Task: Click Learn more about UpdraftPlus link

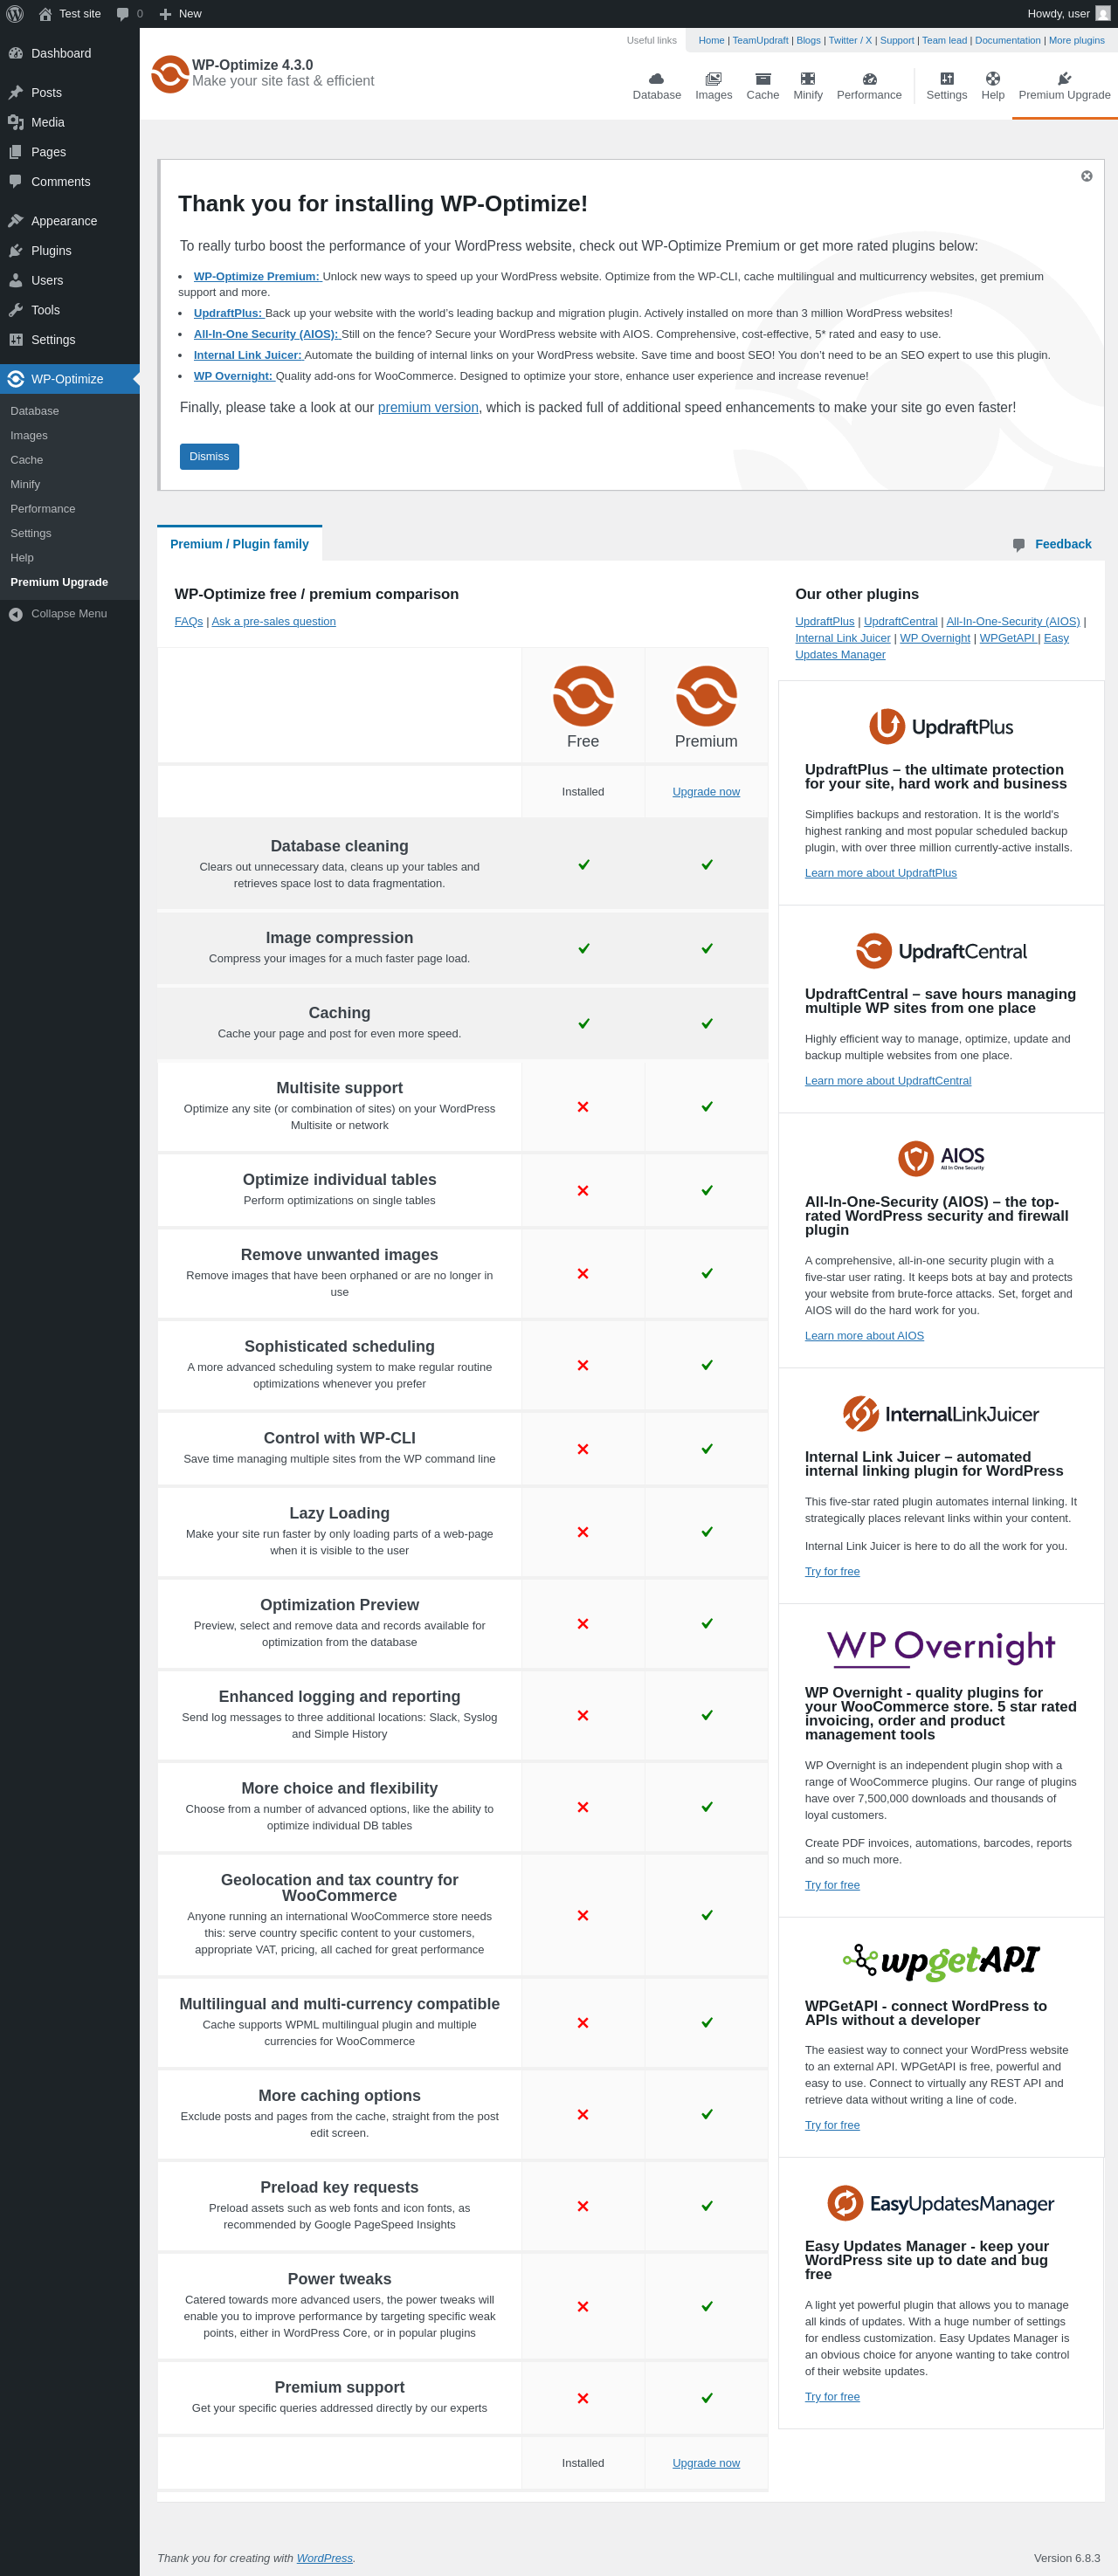Action: 880,873
